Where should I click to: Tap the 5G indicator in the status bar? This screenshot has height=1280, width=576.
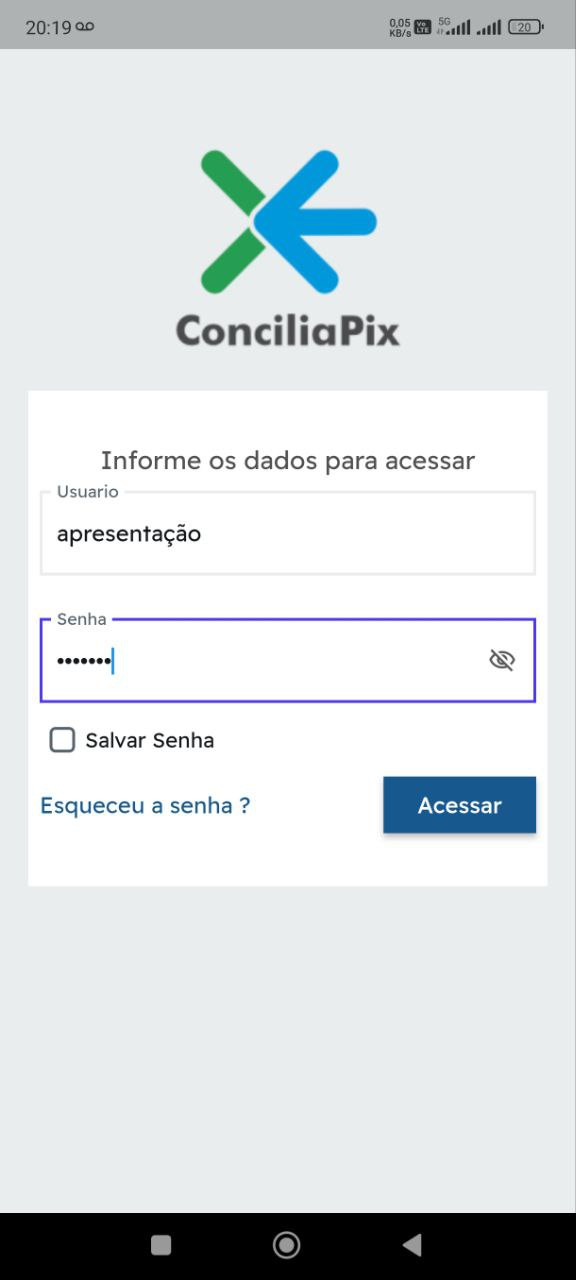(x=443, y=20)
